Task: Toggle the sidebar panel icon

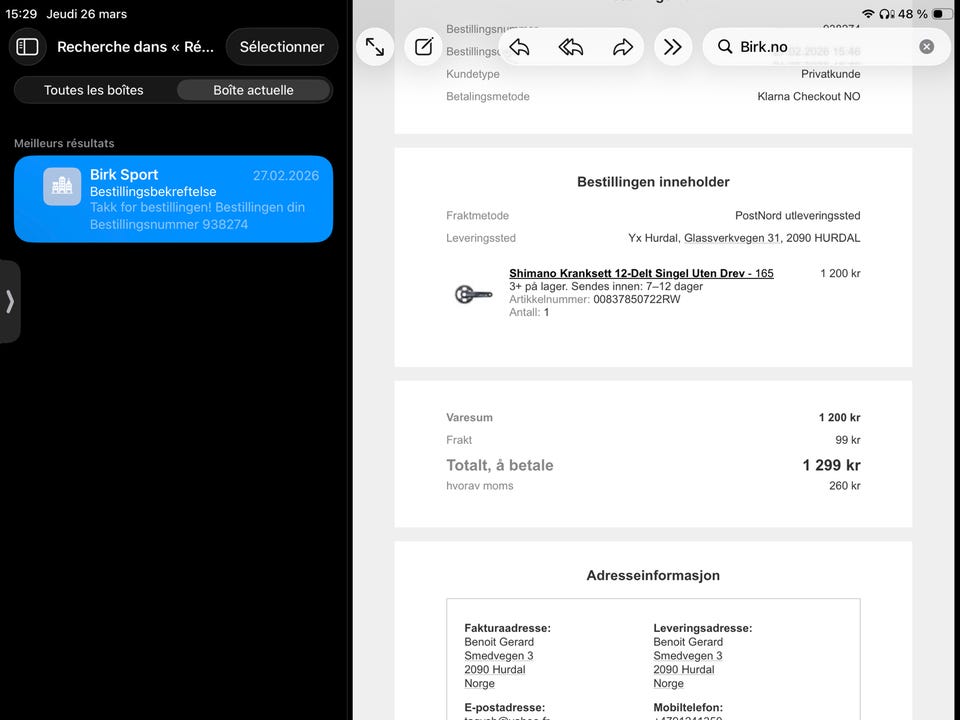Action: pos(28,47)
